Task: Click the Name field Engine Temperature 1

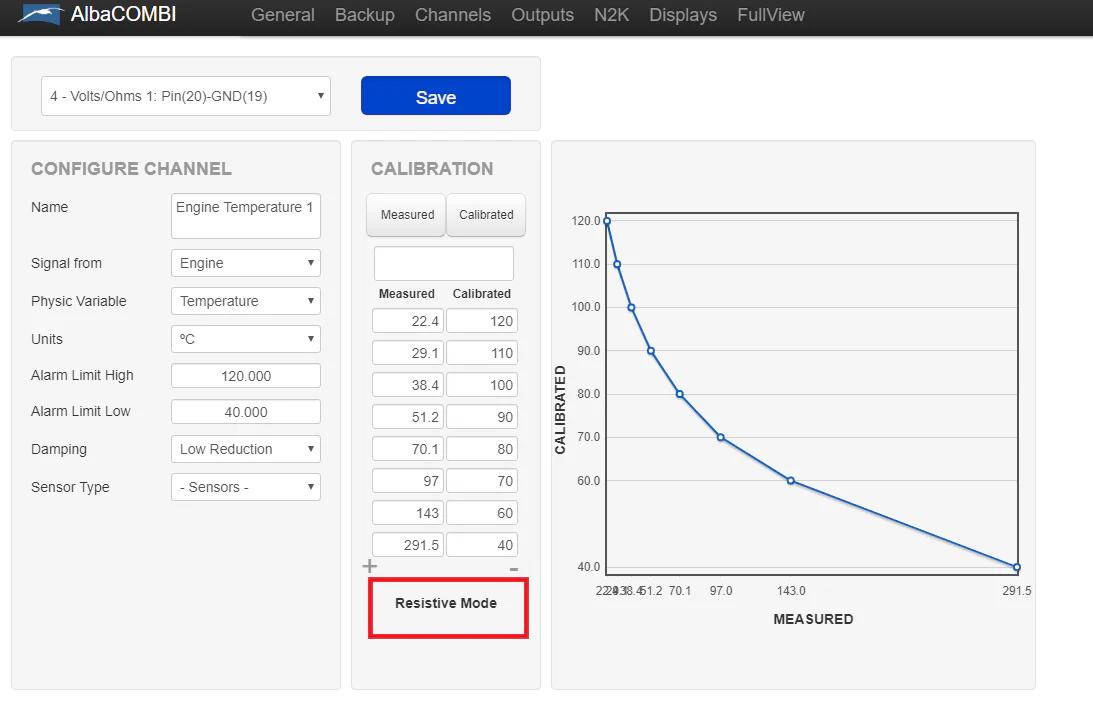Action: click(x=245, y=215)
